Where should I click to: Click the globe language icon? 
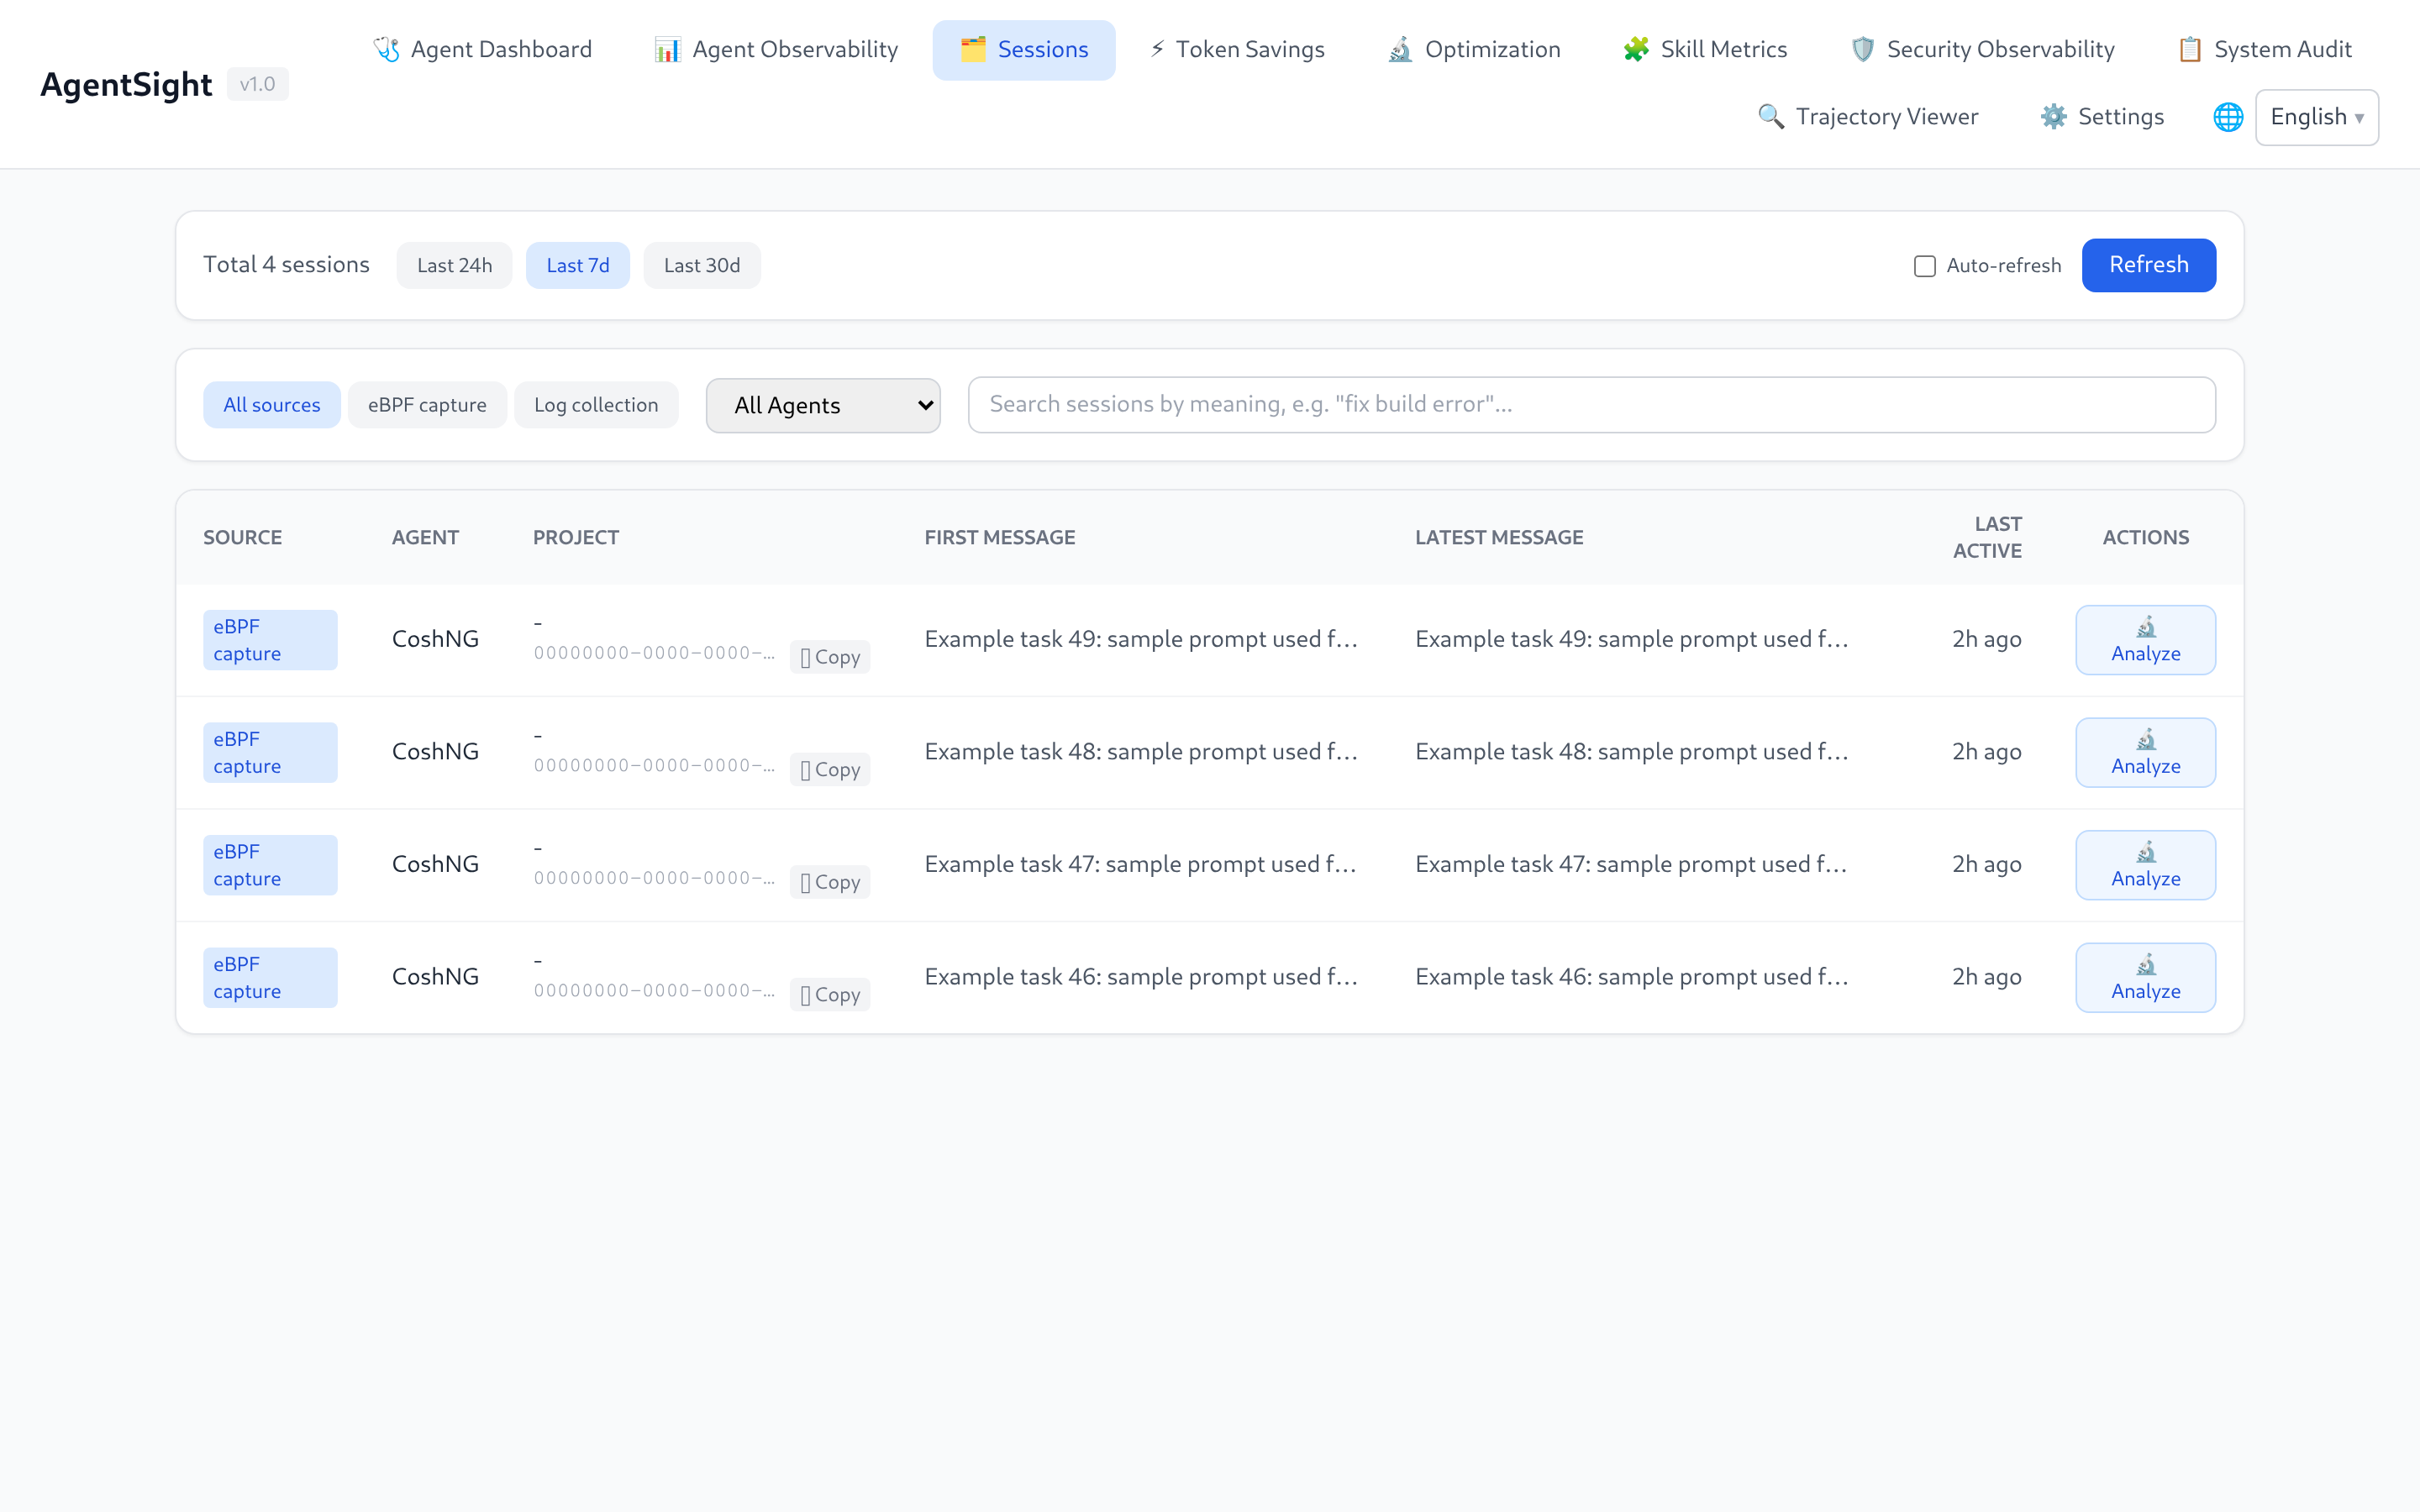pyautogui.click(x=2228, y=117)
